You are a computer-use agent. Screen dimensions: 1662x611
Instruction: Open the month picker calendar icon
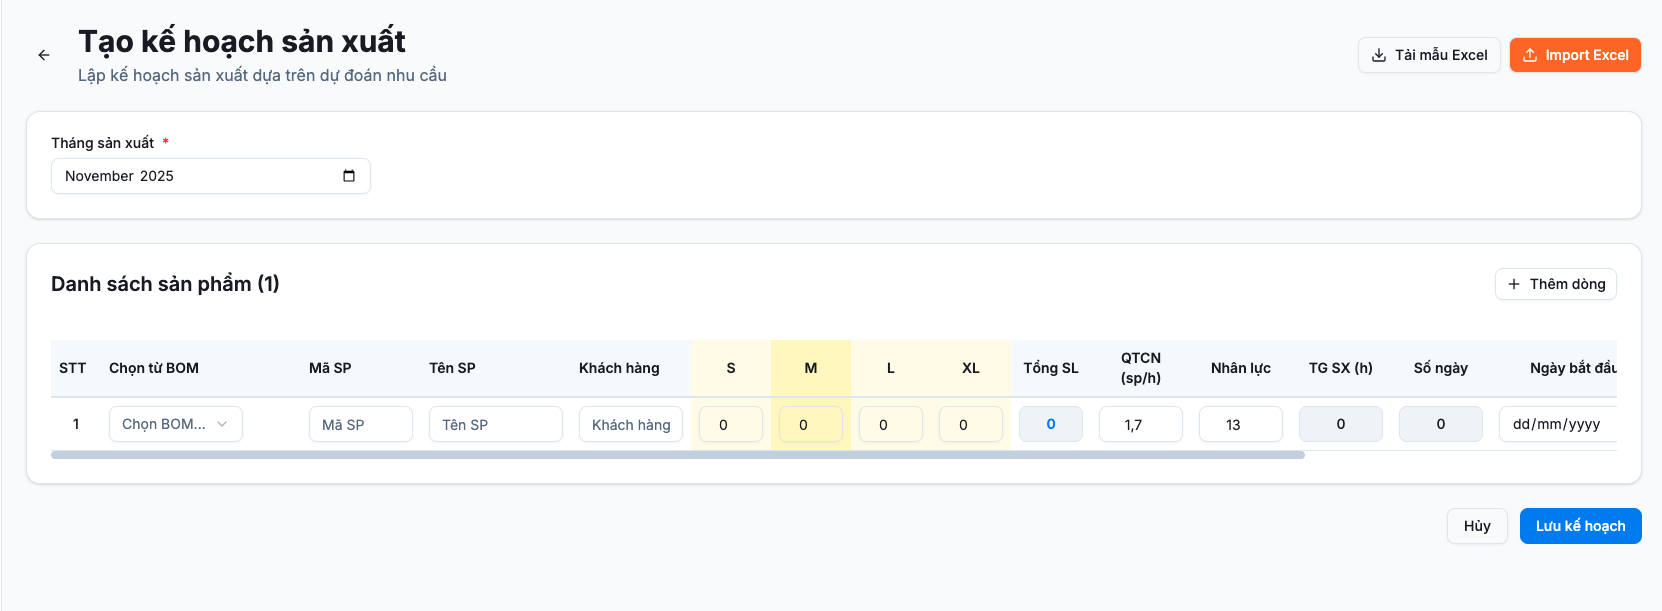[349, 176]
